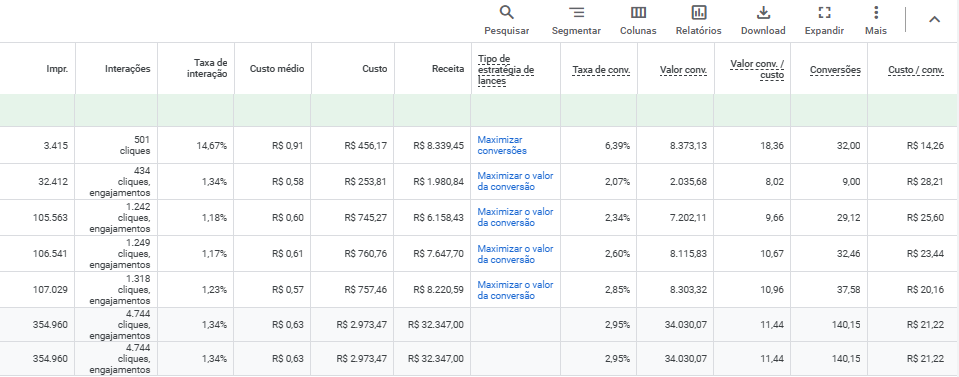This screenshot has width=959, height=377.
Task: Select the R$ 6.158,43 revenue cell
Action: 439,218
